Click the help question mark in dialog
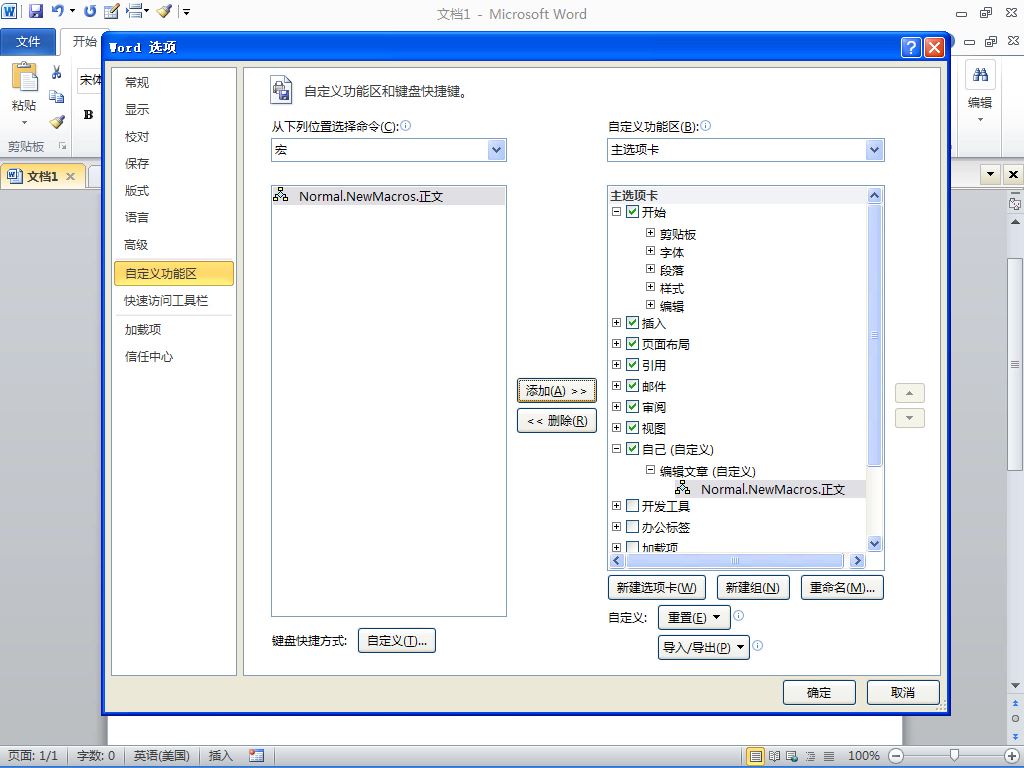Image resolution: width=1024 pixels, height=768 pixels. pyautogui.click(x=911, y=47)
